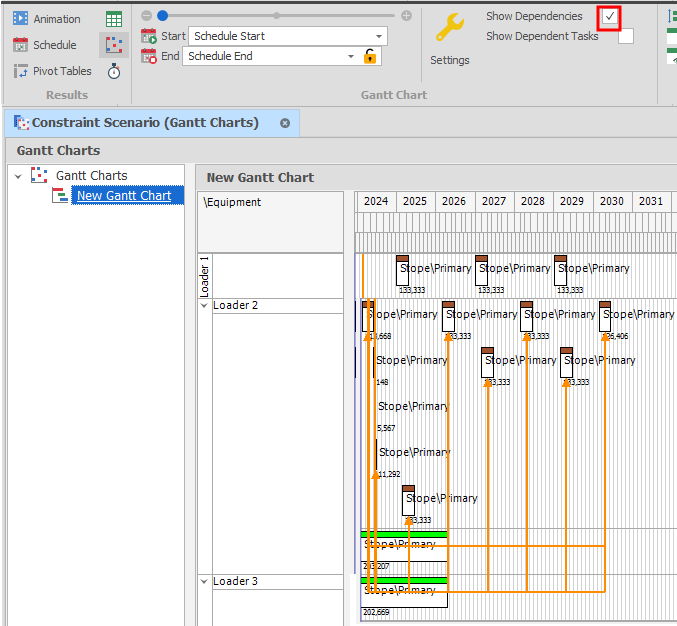Click the stopwatch icon in Results
The image size is (677, 626).
(x=114, y=71)
